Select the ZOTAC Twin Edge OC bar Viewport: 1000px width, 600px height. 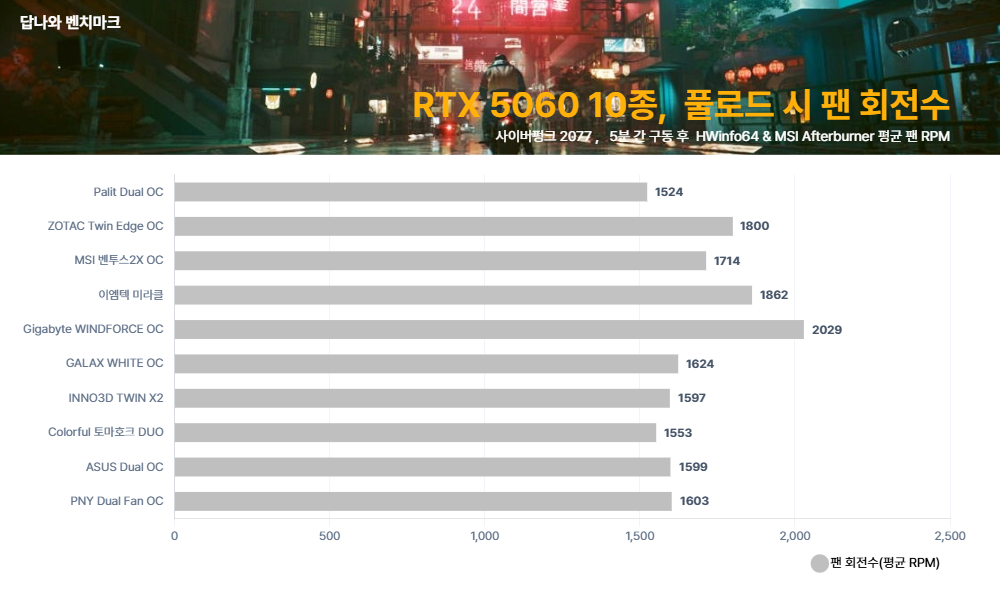point(453,226)
